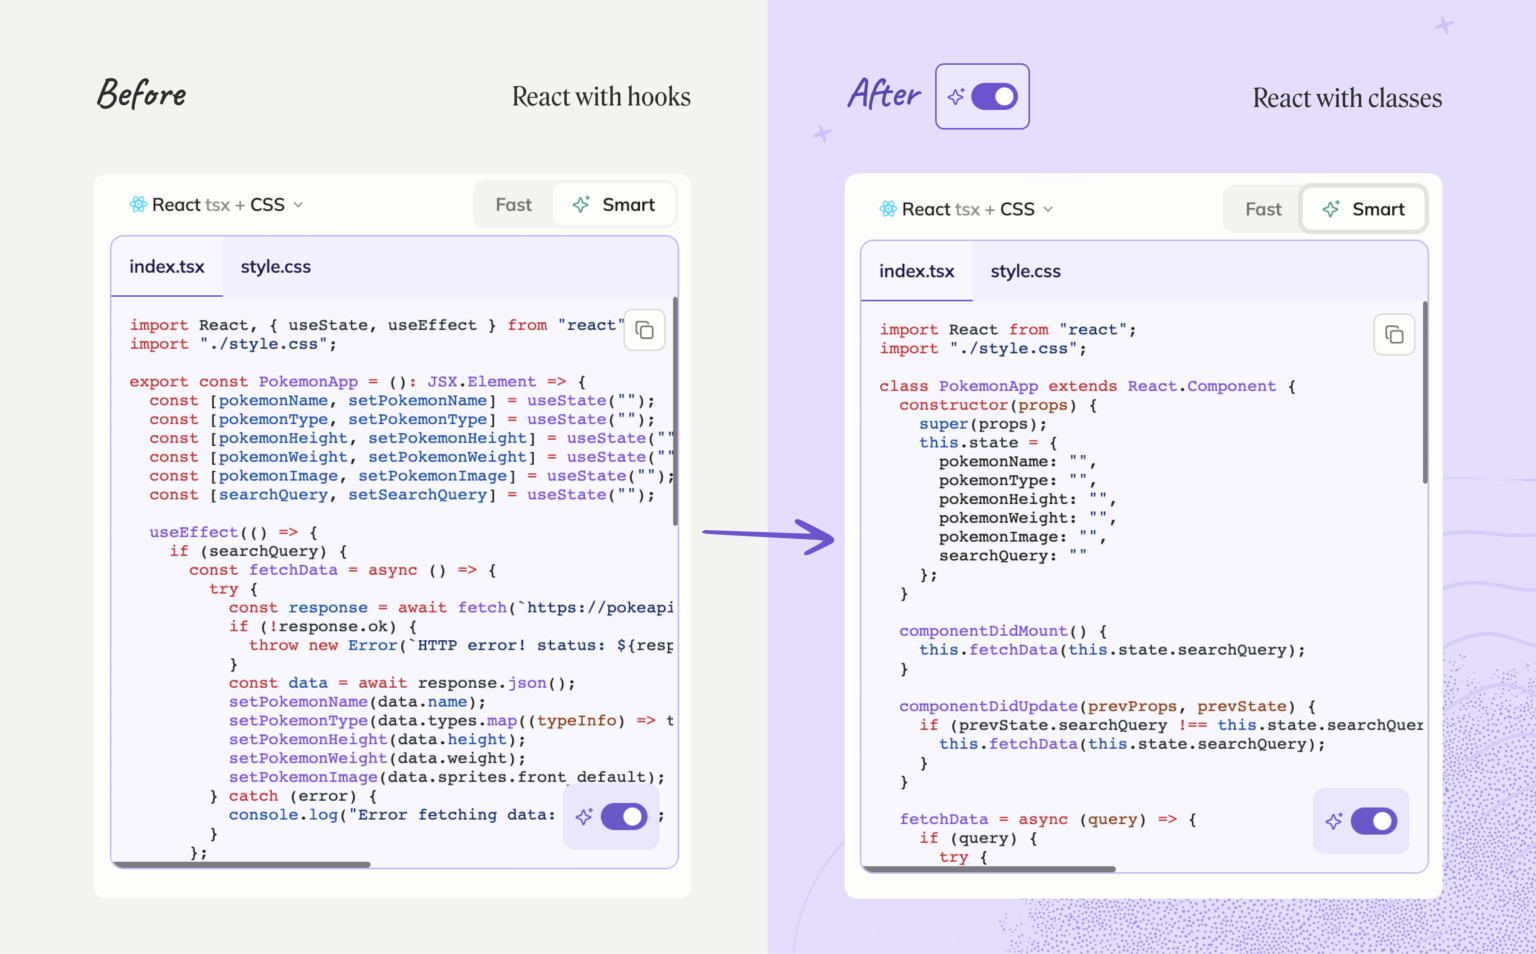Click the sparkle icon on the right Smart button

[1330, 209]
